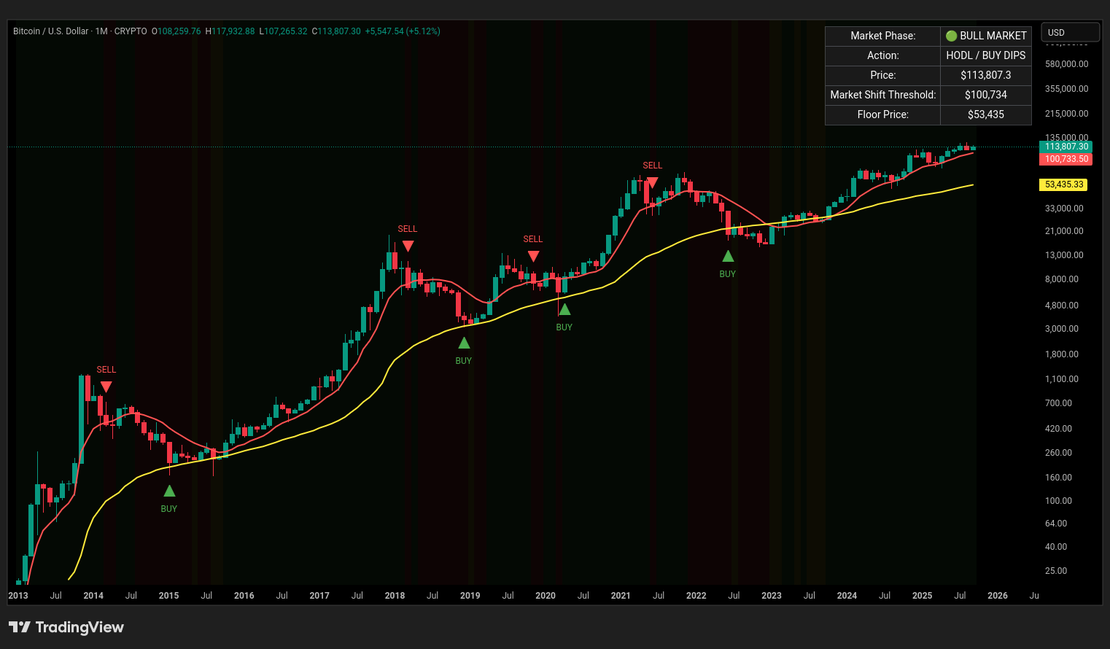Select the BUY arrow in mid 2022
This screenshot has height=649, width=1110.
[727, 256]
